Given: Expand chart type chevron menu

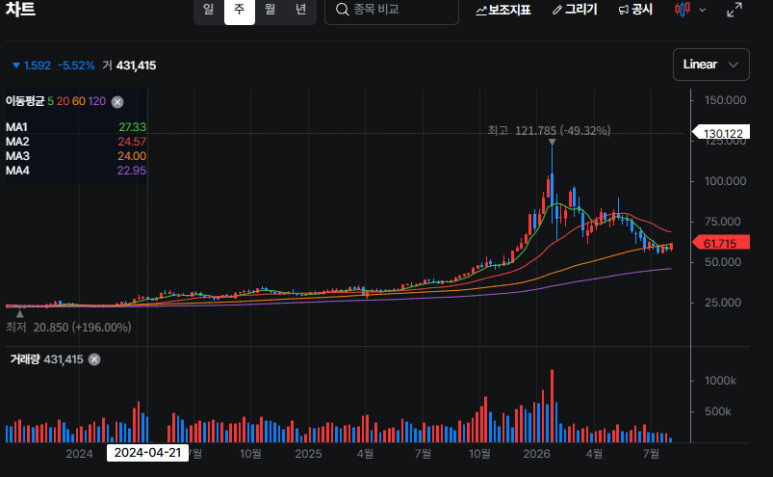Looking at the screenshot, I should (x=703, y=10).
